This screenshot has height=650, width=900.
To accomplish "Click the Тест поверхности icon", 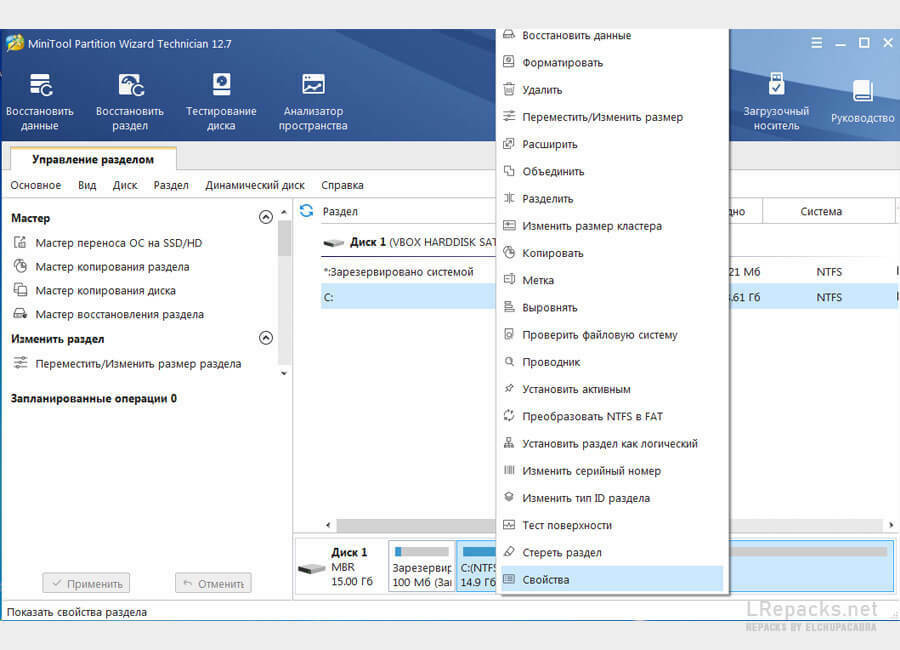I will 509,524.
